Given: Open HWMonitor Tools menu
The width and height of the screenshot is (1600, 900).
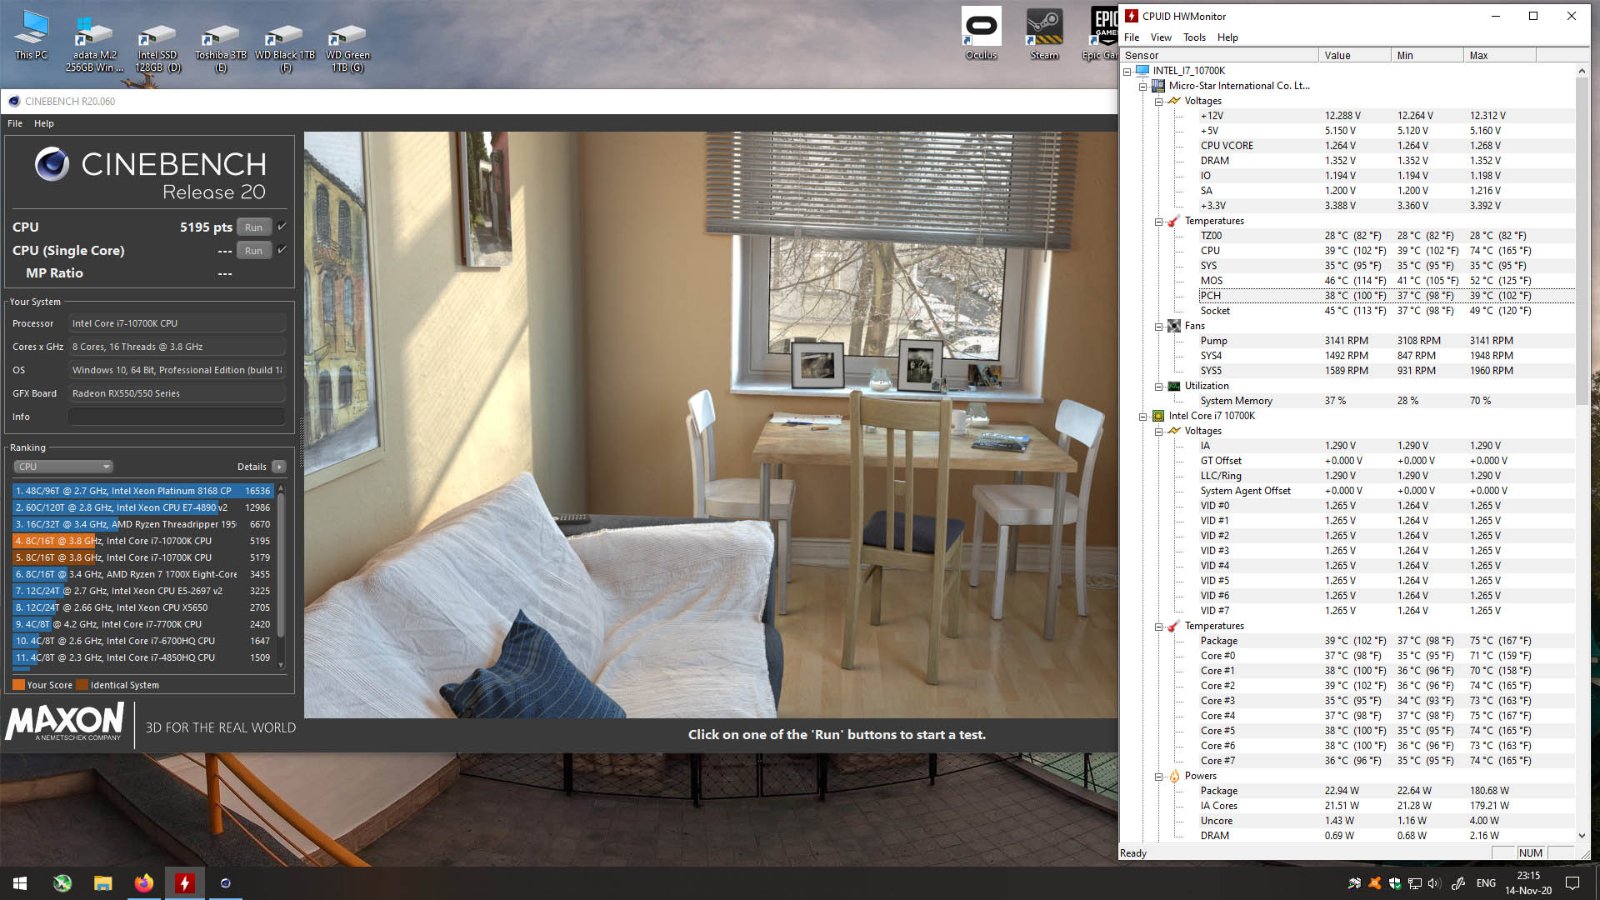Looking at the screenshot, I should (1195, 38).
